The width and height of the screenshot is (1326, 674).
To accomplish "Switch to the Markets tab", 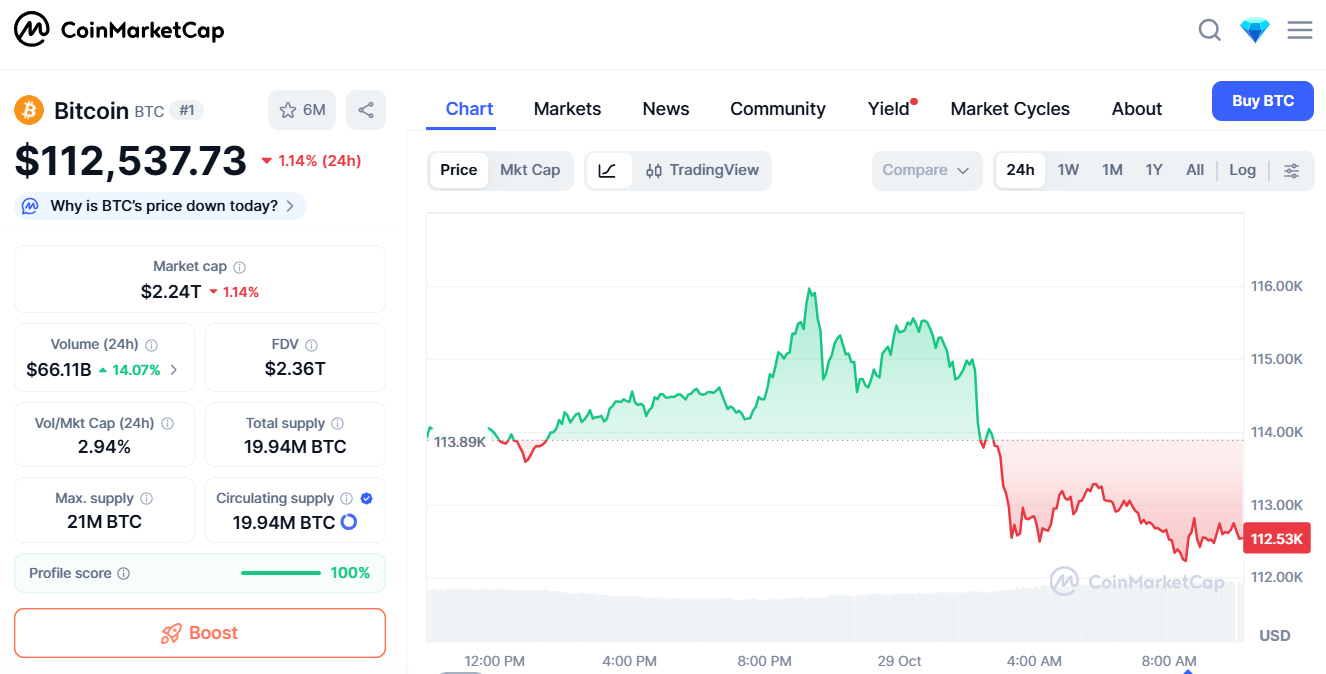I will pos(567,108).
